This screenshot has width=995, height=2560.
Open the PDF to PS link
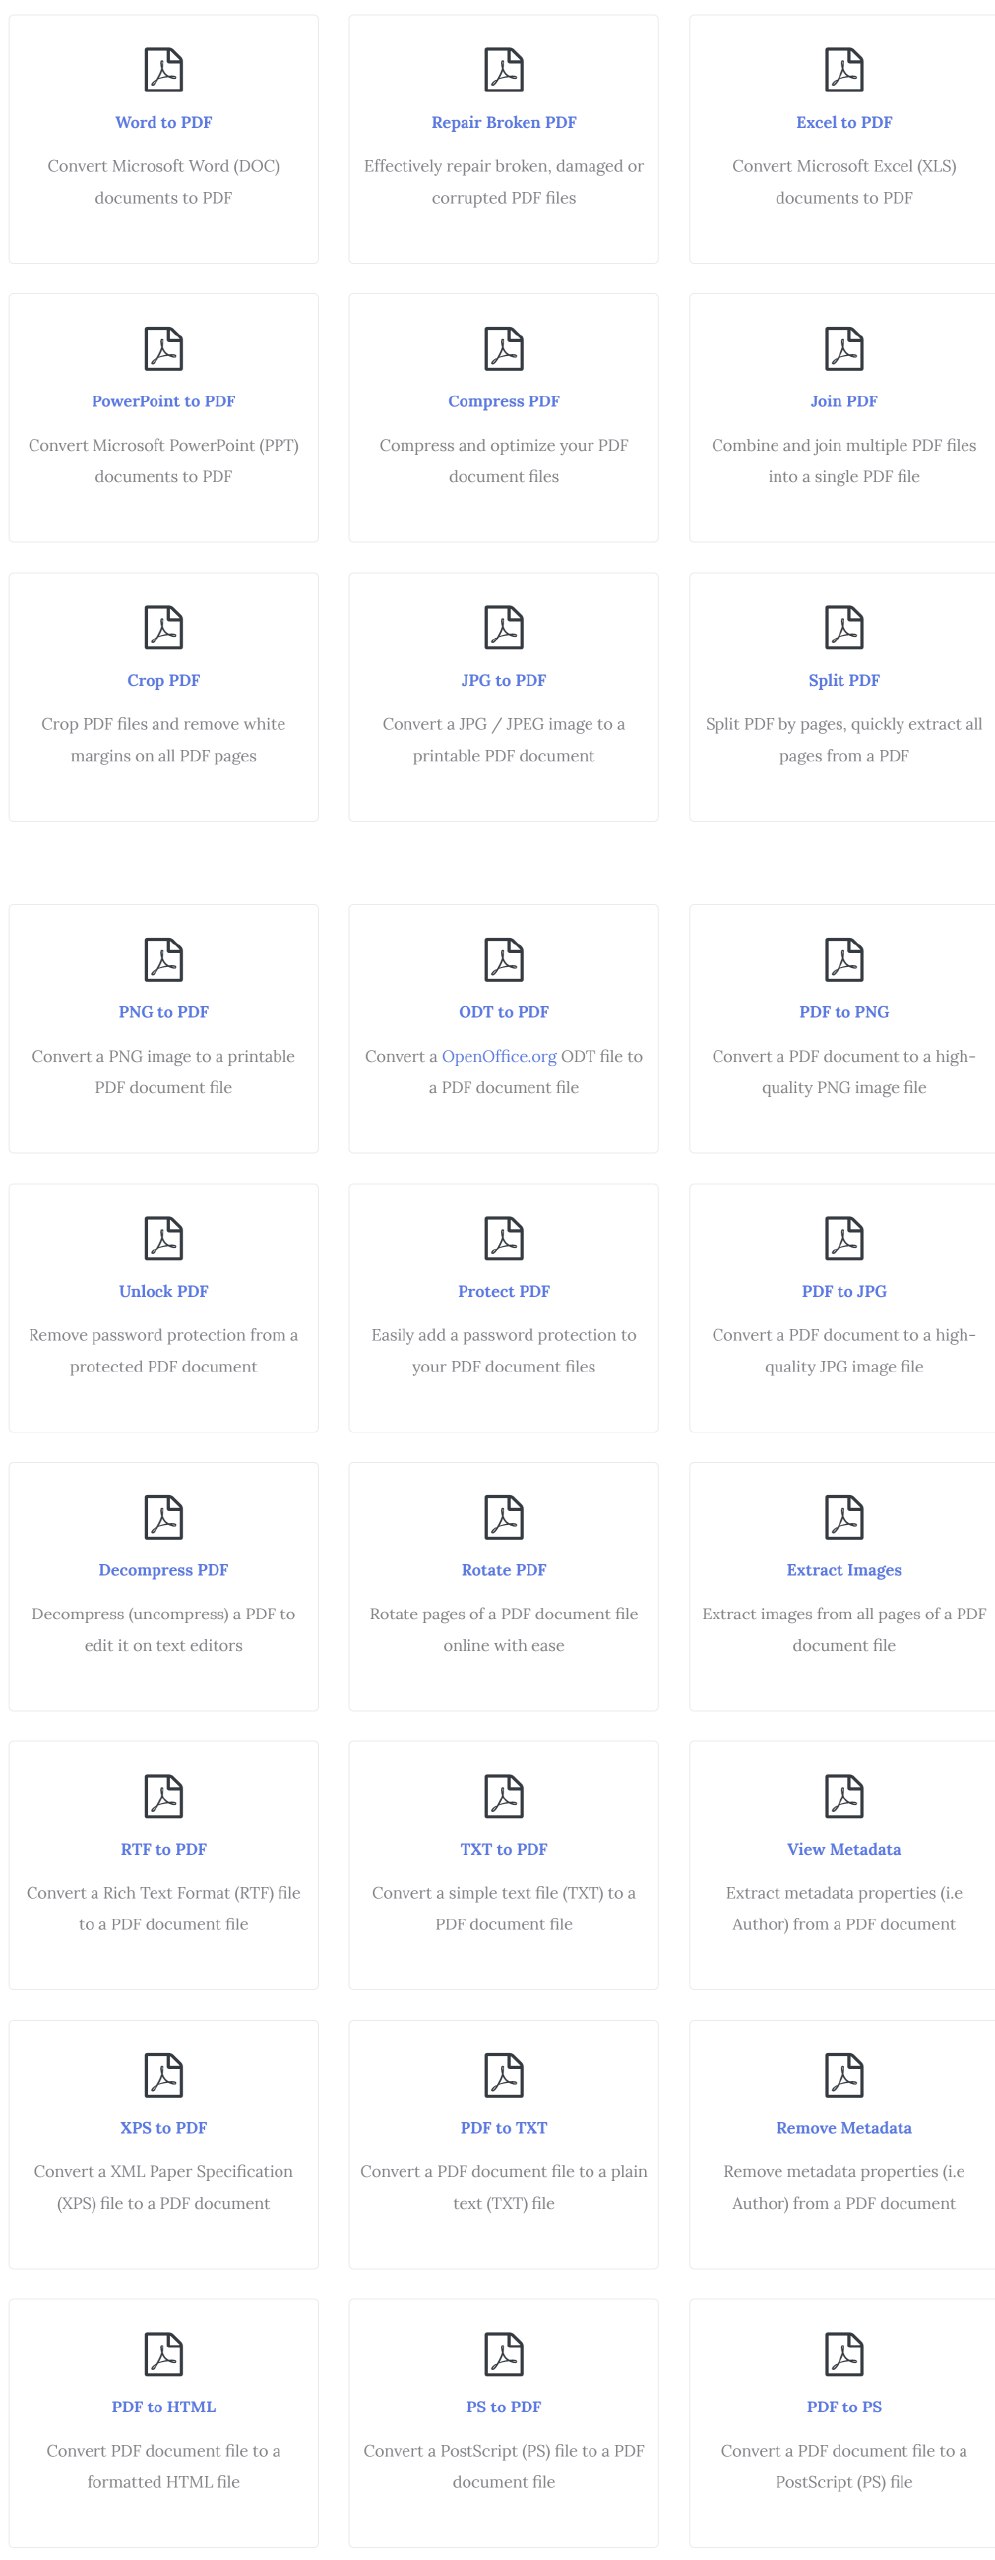click(844, 2407)
